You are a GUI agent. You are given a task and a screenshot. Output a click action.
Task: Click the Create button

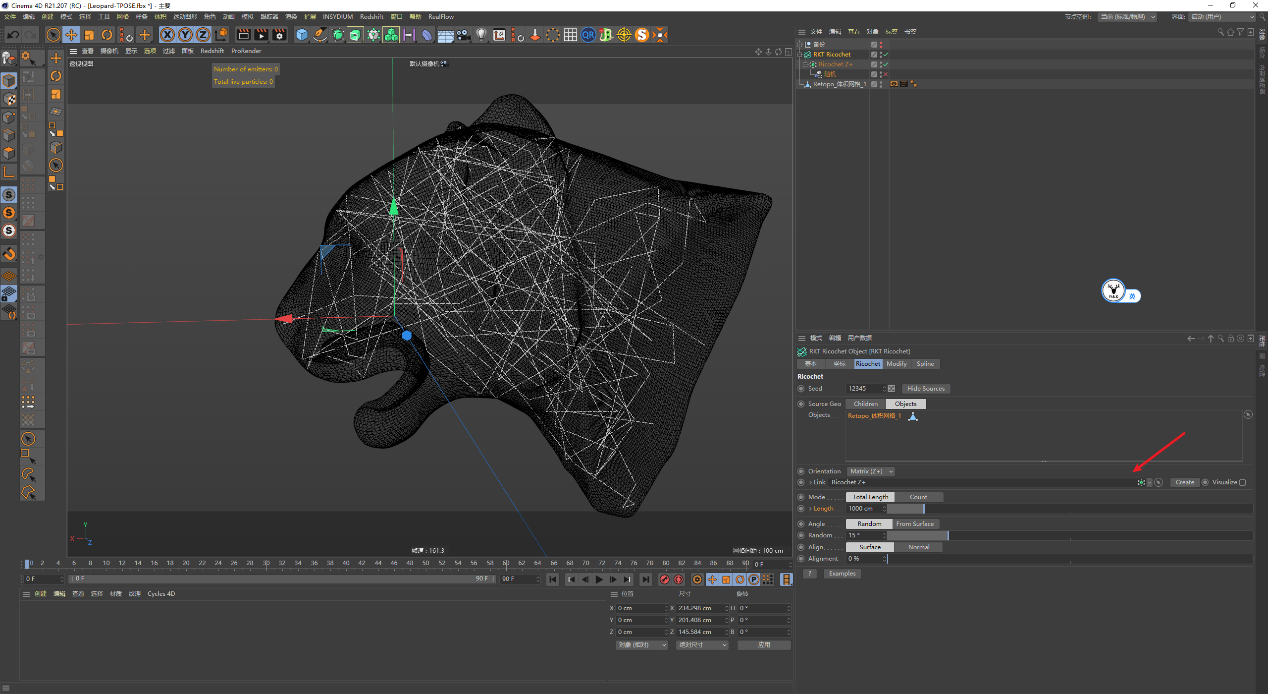coord(1185,482)
